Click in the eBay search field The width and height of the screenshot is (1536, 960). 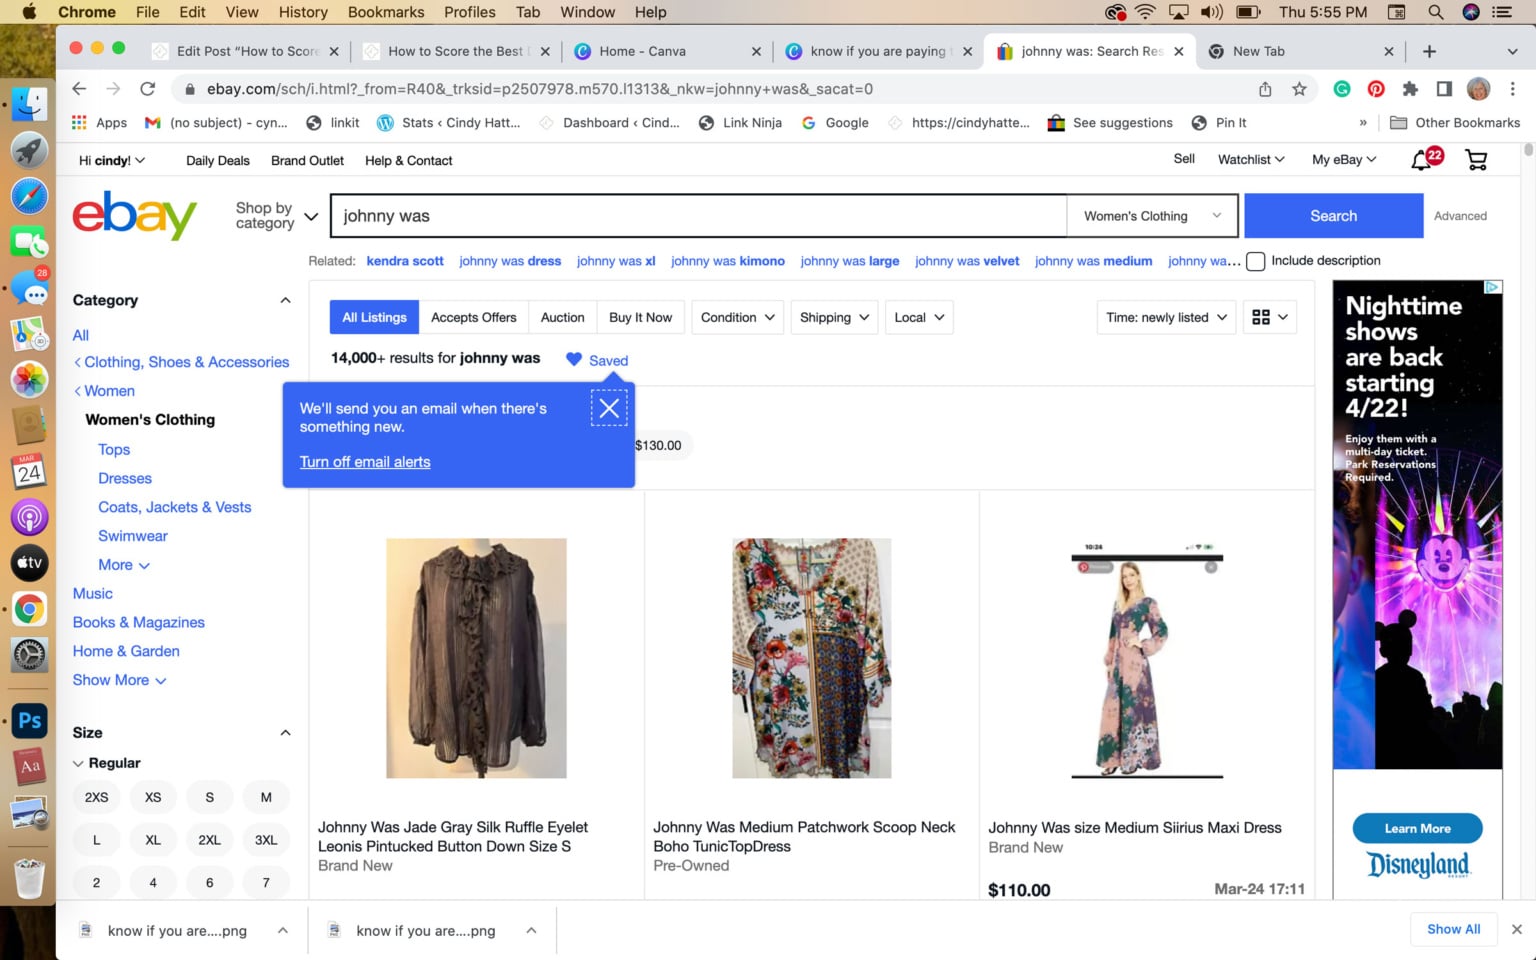pos(698,216)
